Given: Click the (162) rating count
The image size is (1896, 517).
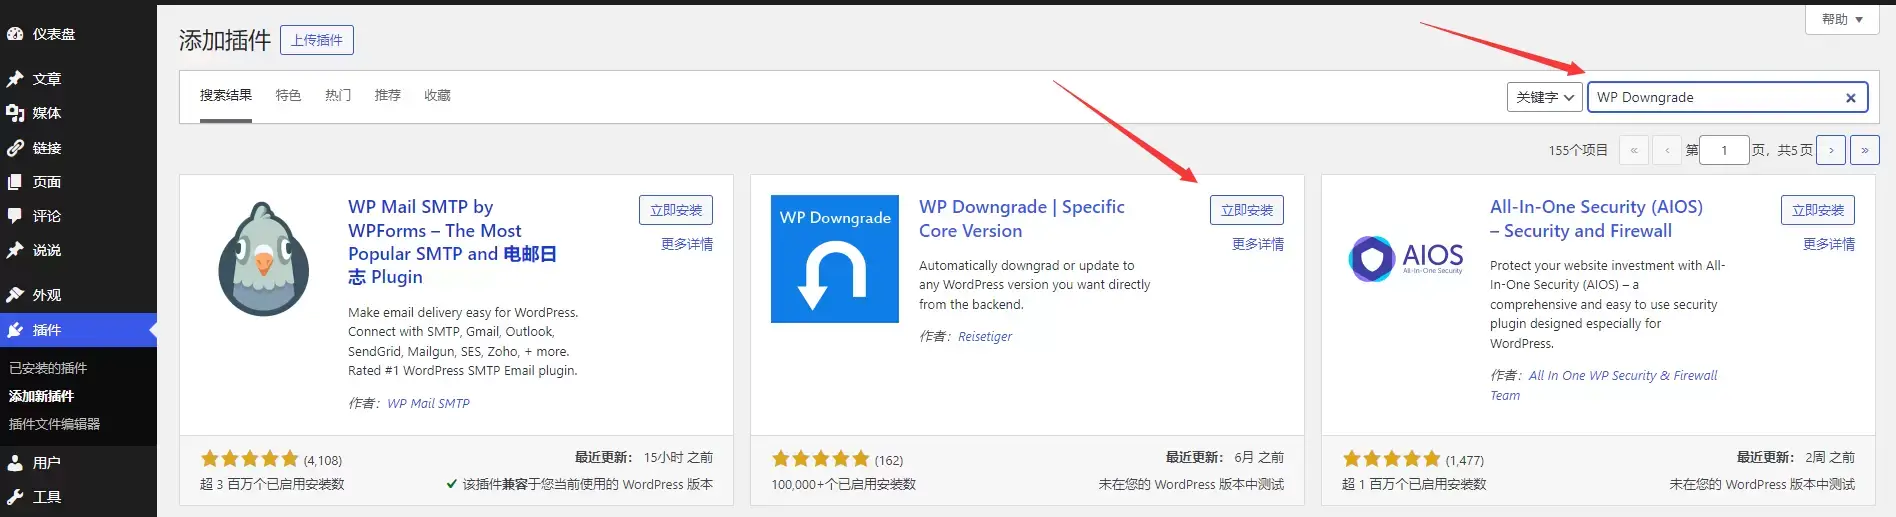Looking at the screenshot, I should pyautogui.click(x=889, y=460).
